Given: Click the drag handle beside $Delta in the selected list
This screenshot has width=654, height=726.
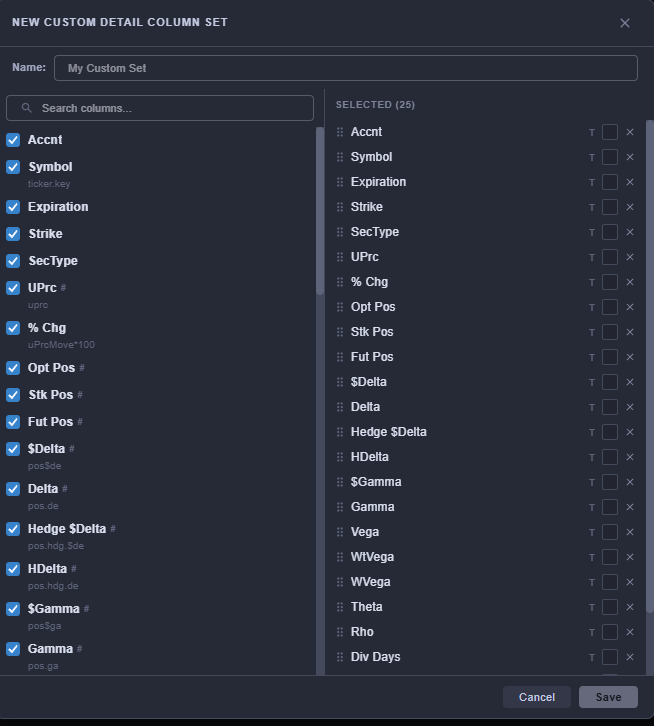Looking at the screenshot, I should point(340,382).
